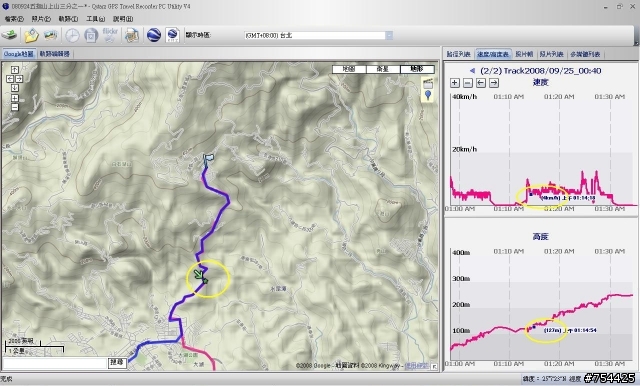Zoom in the map with the plus button

[15, 98]
